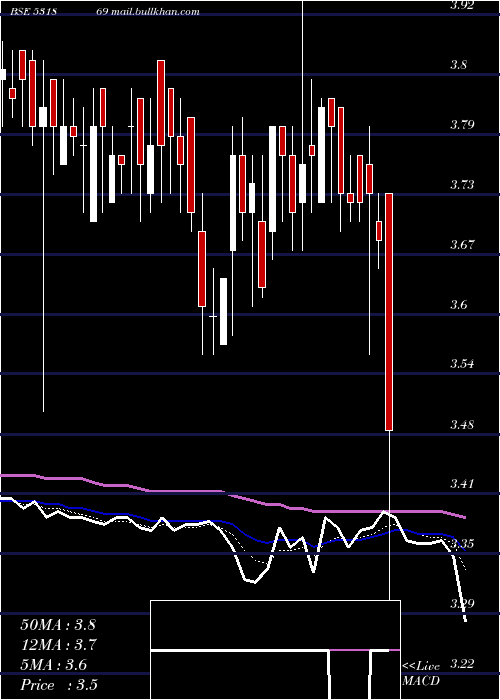The width and height of the screenshot is (500, 700).
Task: Click the 3.8 price axis label
Action: click(x=458, y=65)
